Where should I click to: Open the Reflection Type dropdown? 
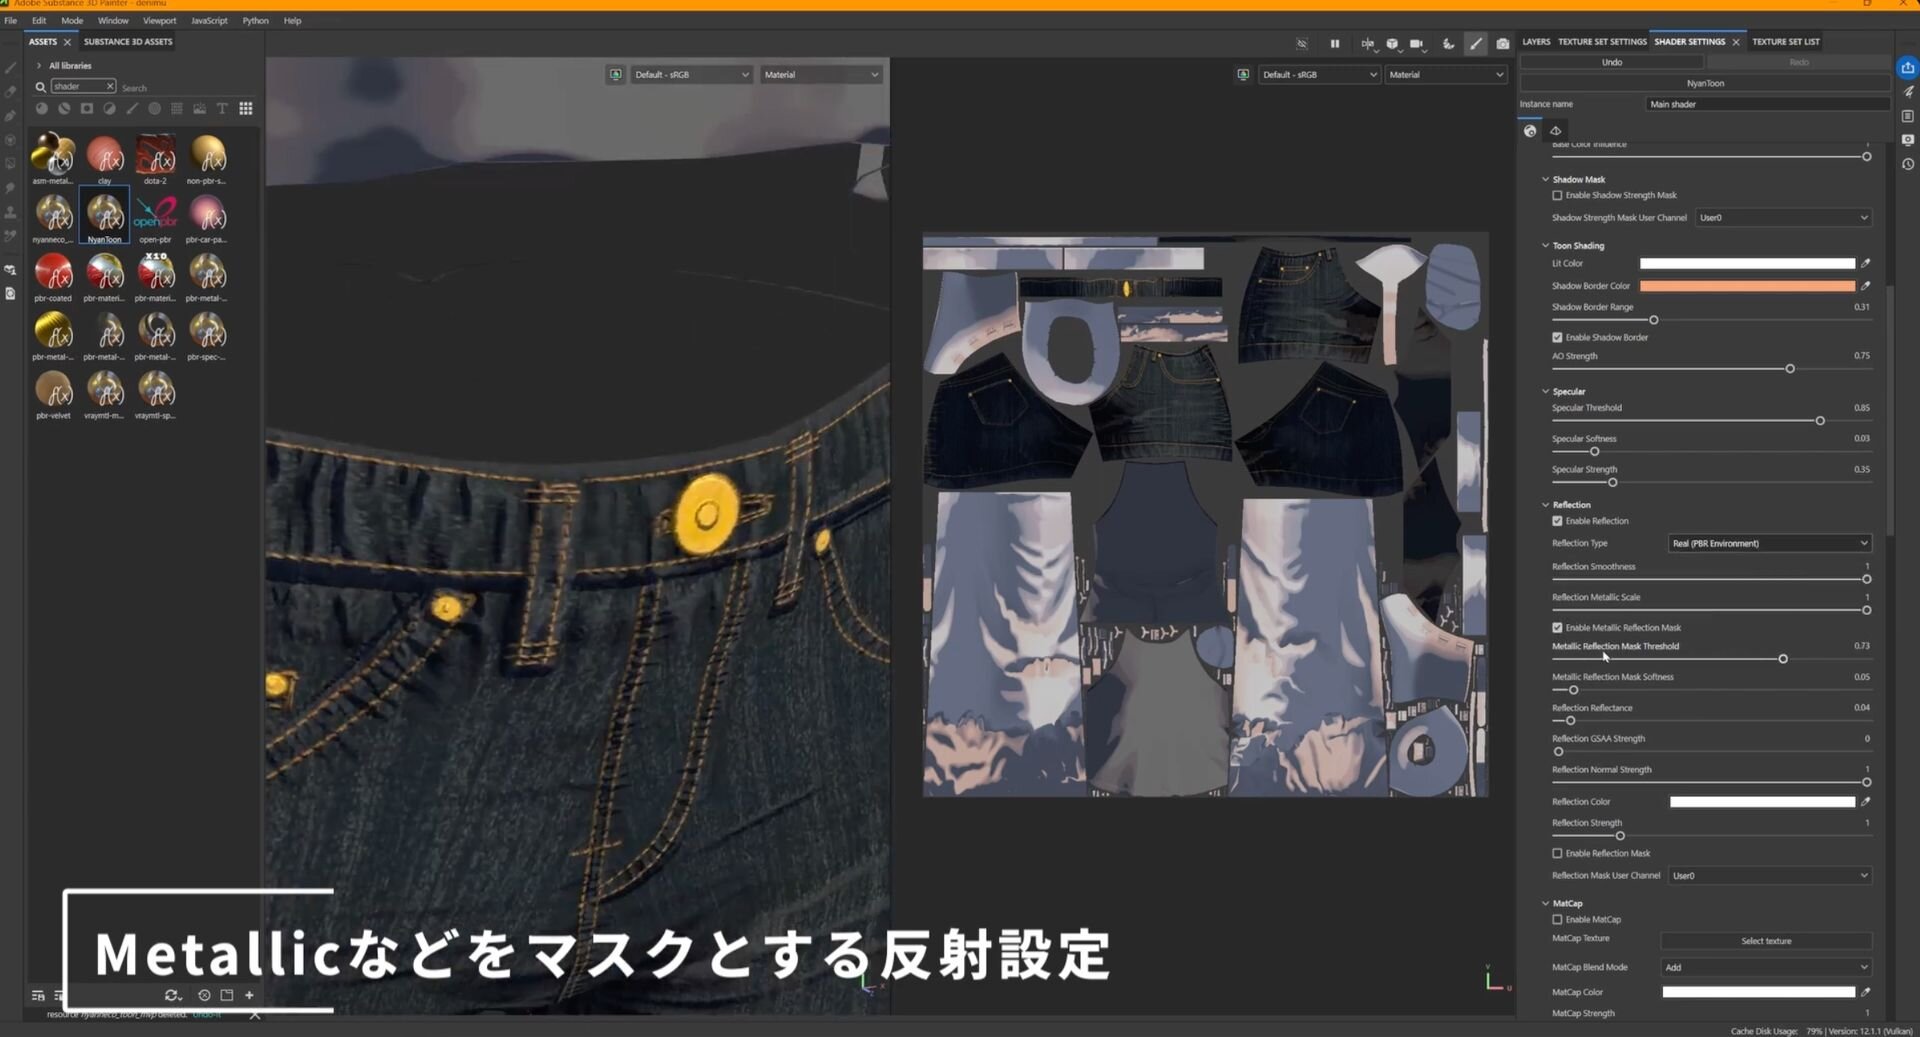point(1770,543)
